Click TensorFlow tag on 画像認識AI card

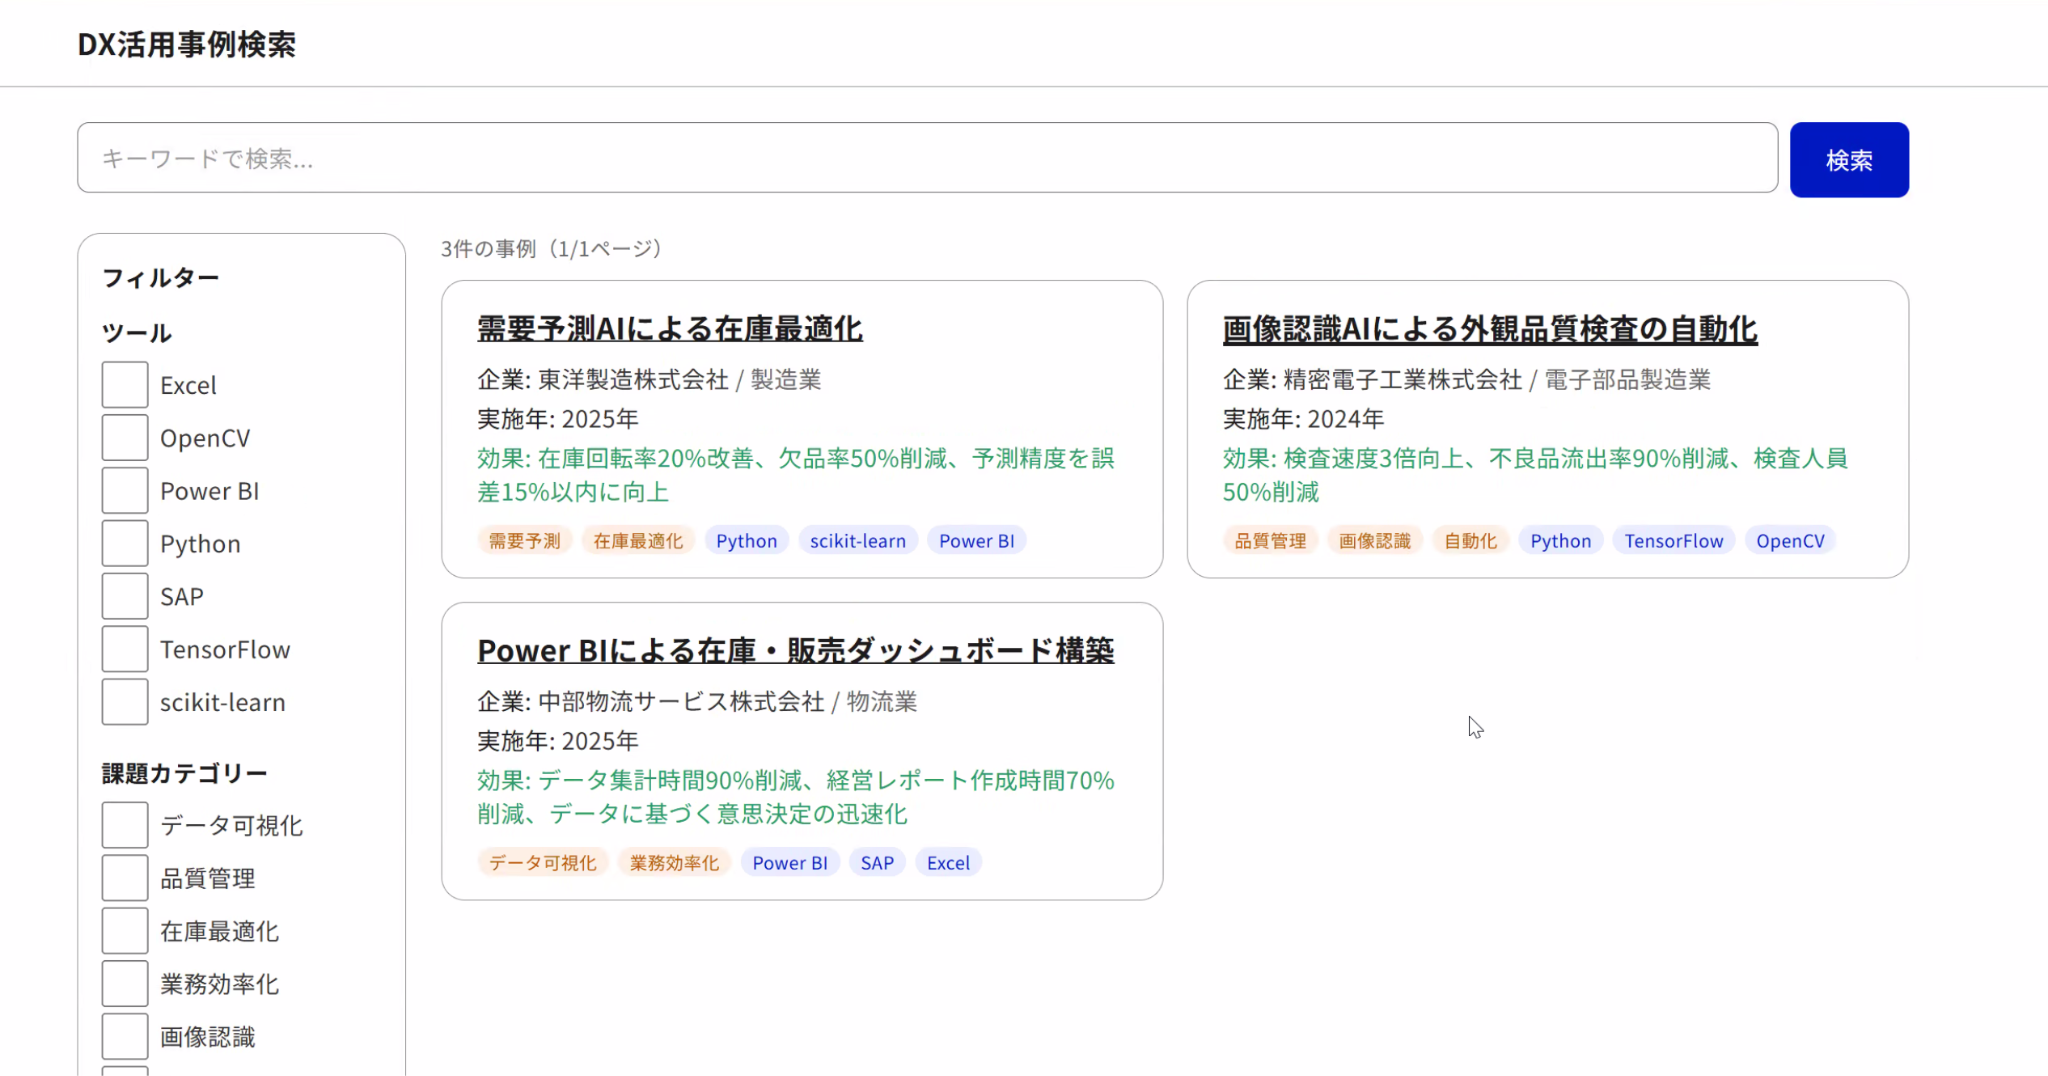tap(1673, 541)
